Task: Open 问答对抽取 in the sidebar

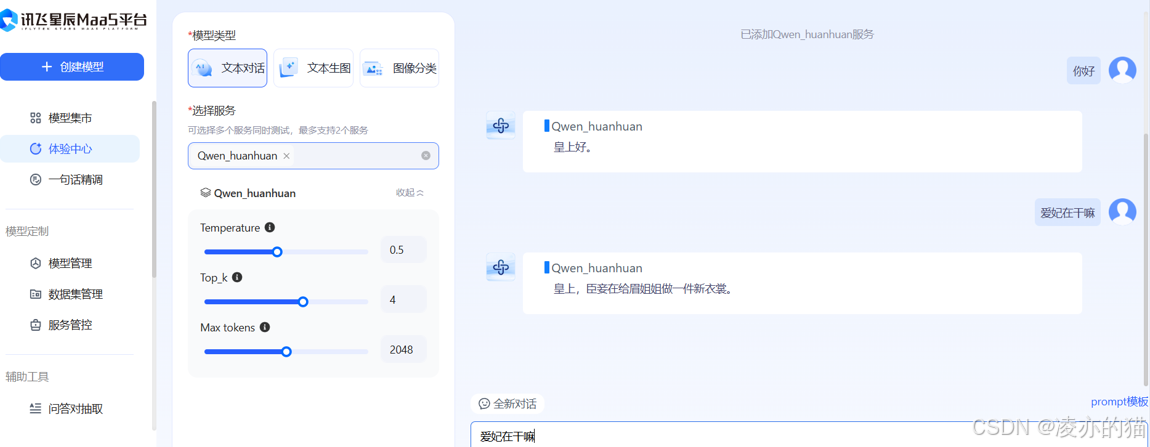Action: [x=70, y=409]
